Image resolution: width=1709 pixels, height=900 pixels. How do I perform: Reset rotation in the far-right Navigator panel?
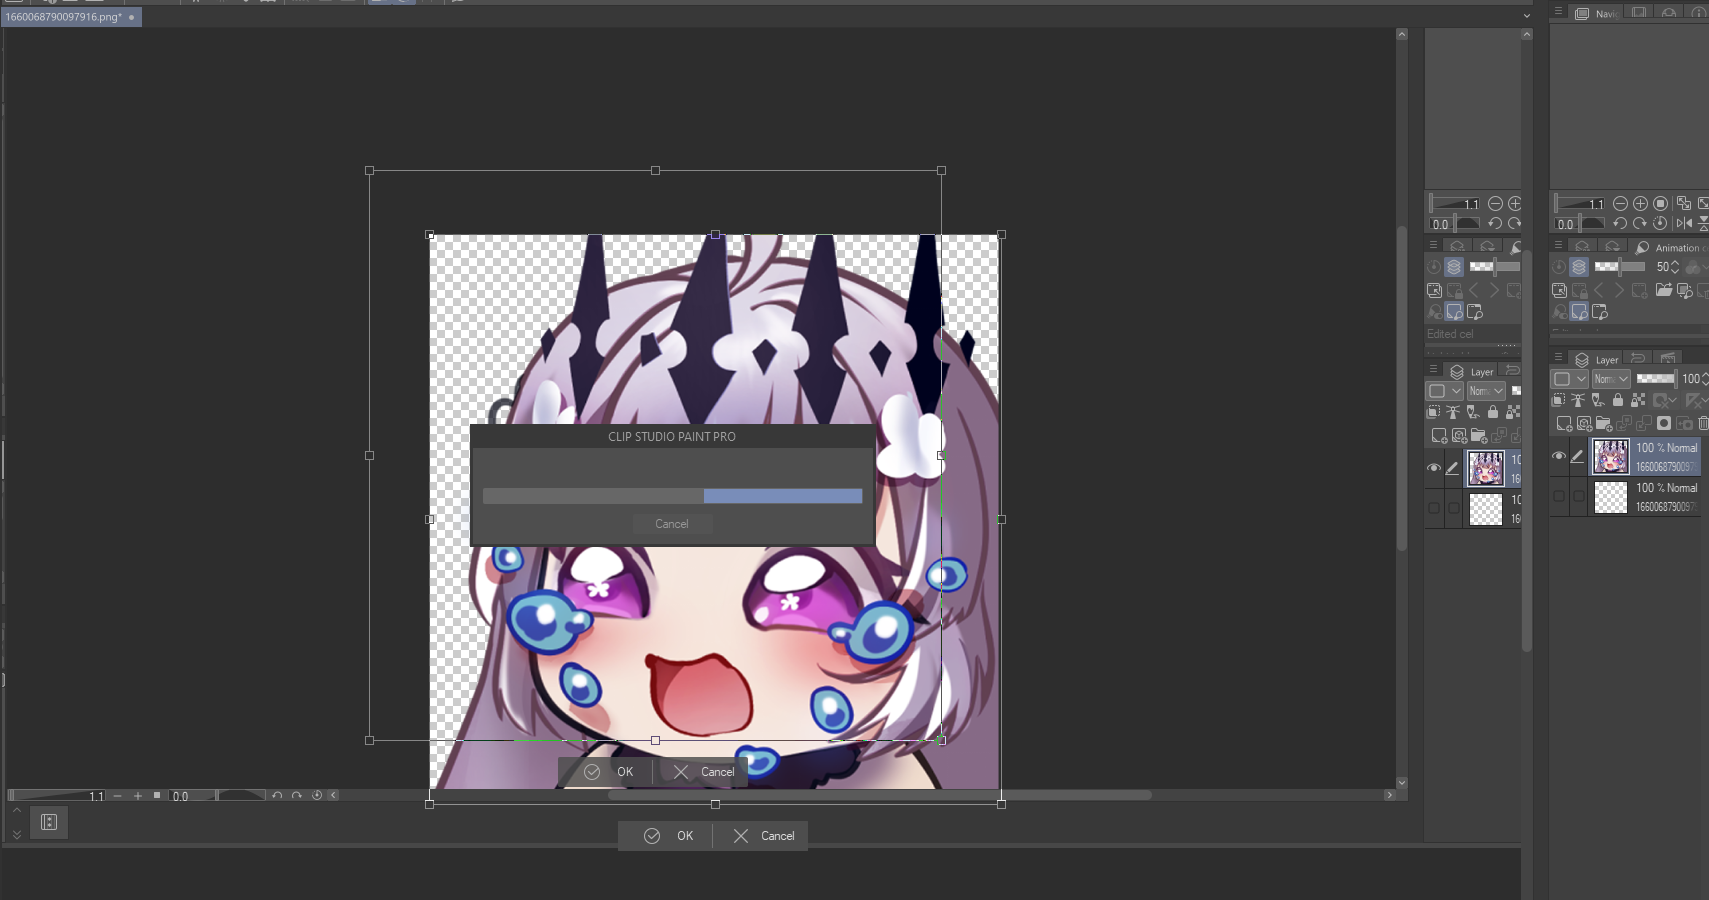pyautogui.click(x=1660, y=224)
